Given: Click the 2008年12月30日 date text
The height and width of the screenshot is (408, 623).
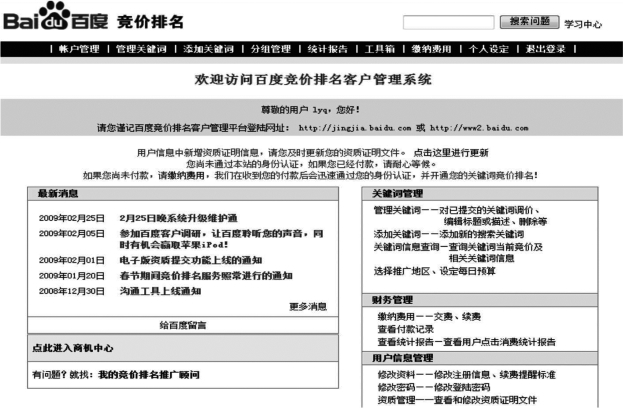Looking at the screenshot, I should (72, 291).
